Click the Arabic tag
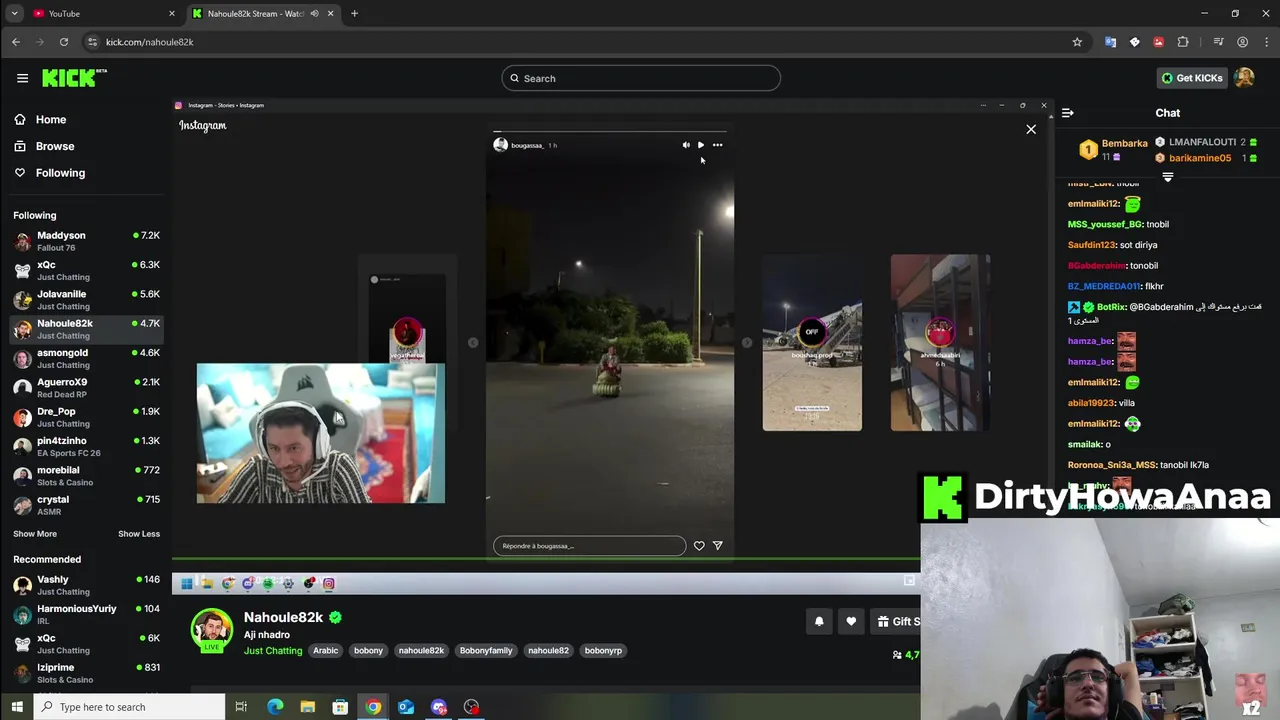Viewport: 1280px width, 720px height. 326,651
